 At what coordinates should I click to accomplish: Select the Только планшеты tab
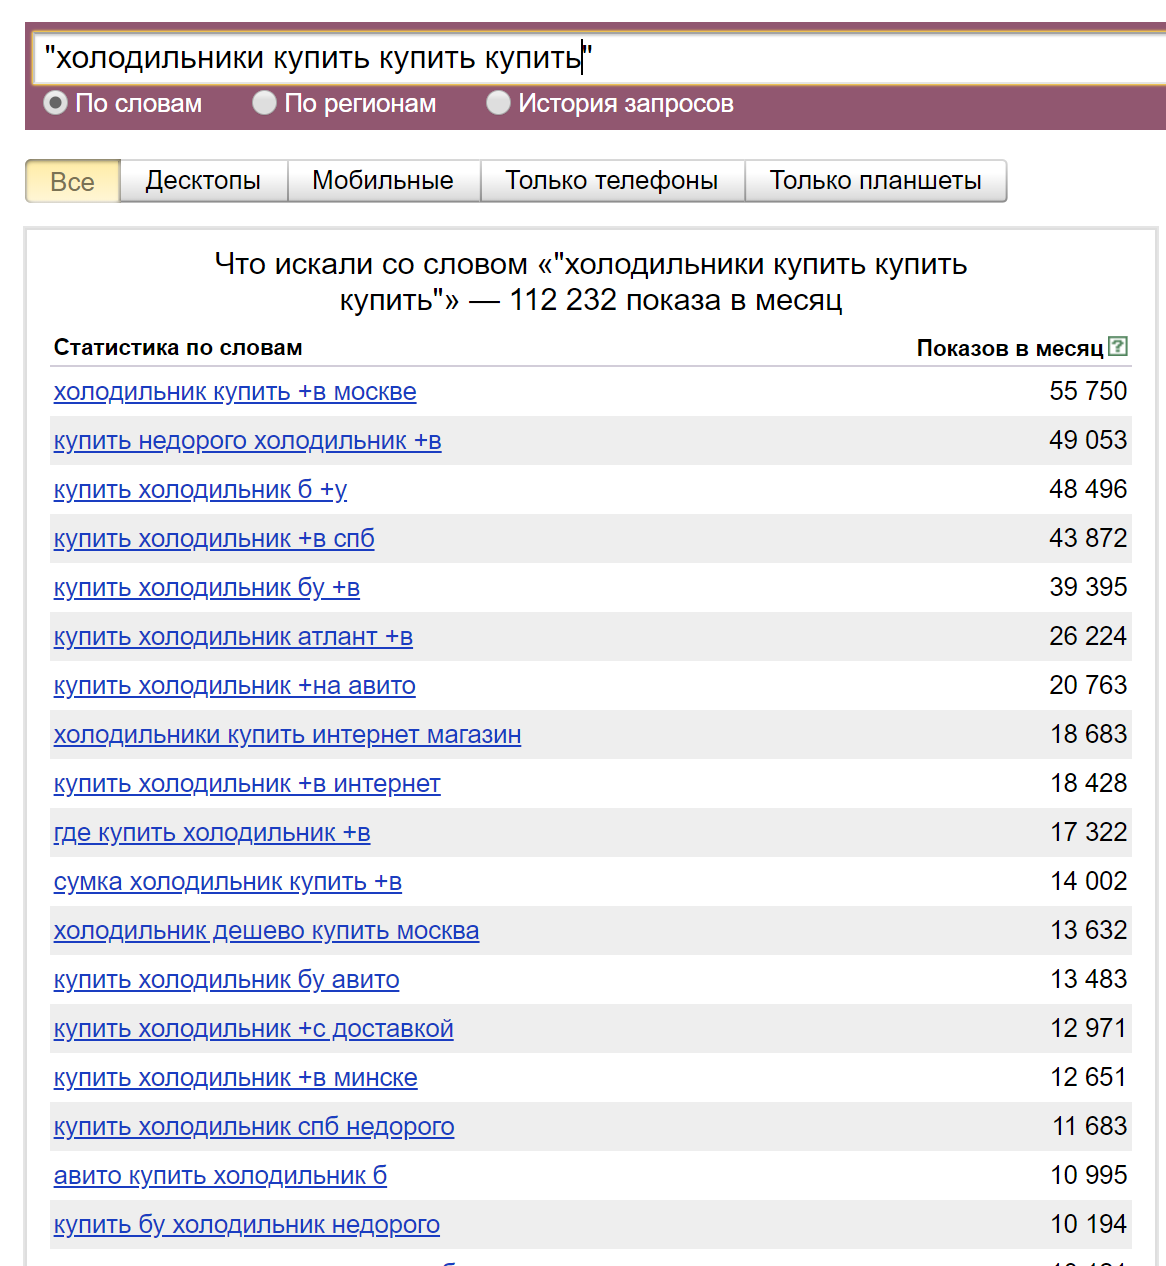pyautogui.click(x=875, y=181)
